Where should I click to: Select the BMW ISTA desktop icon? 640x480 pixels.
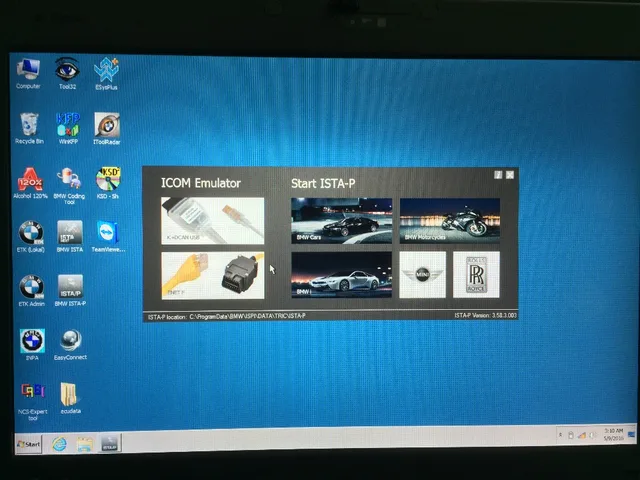[x=70, y=237]
